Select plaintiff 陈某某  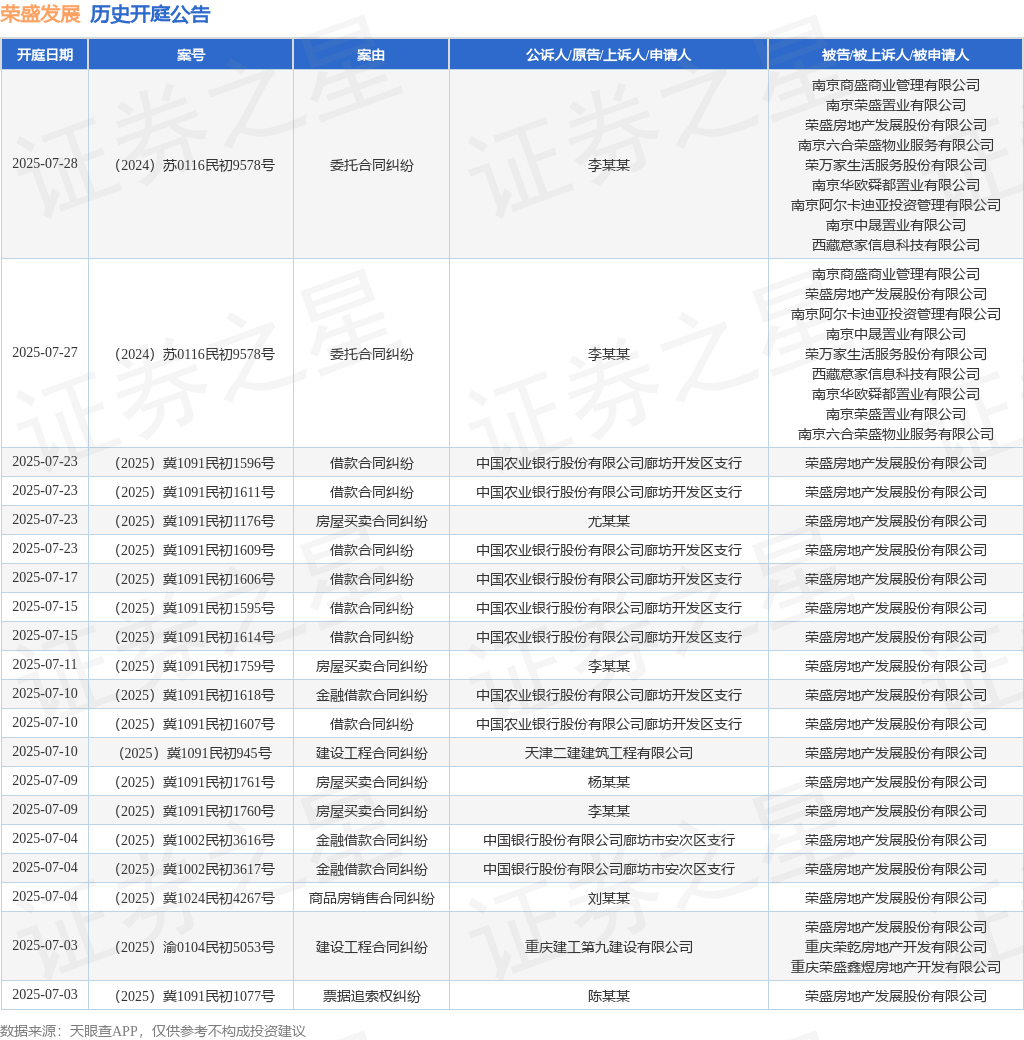coord(609,996)
